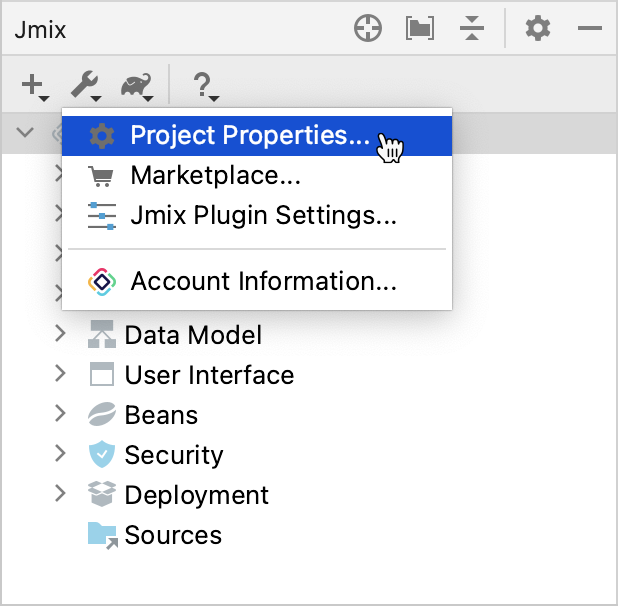618x606 pixels.
Task: Click the locate/select opened file crosshair icon
Action: pos(368,28)
